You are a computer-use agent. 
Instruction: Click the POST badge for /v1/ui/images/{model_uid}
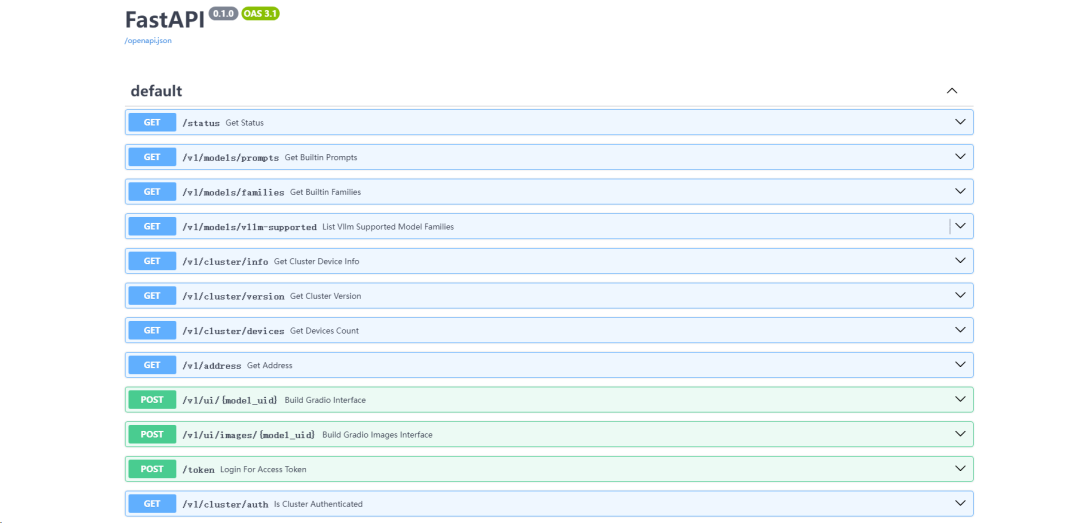[x=152, y=434]
